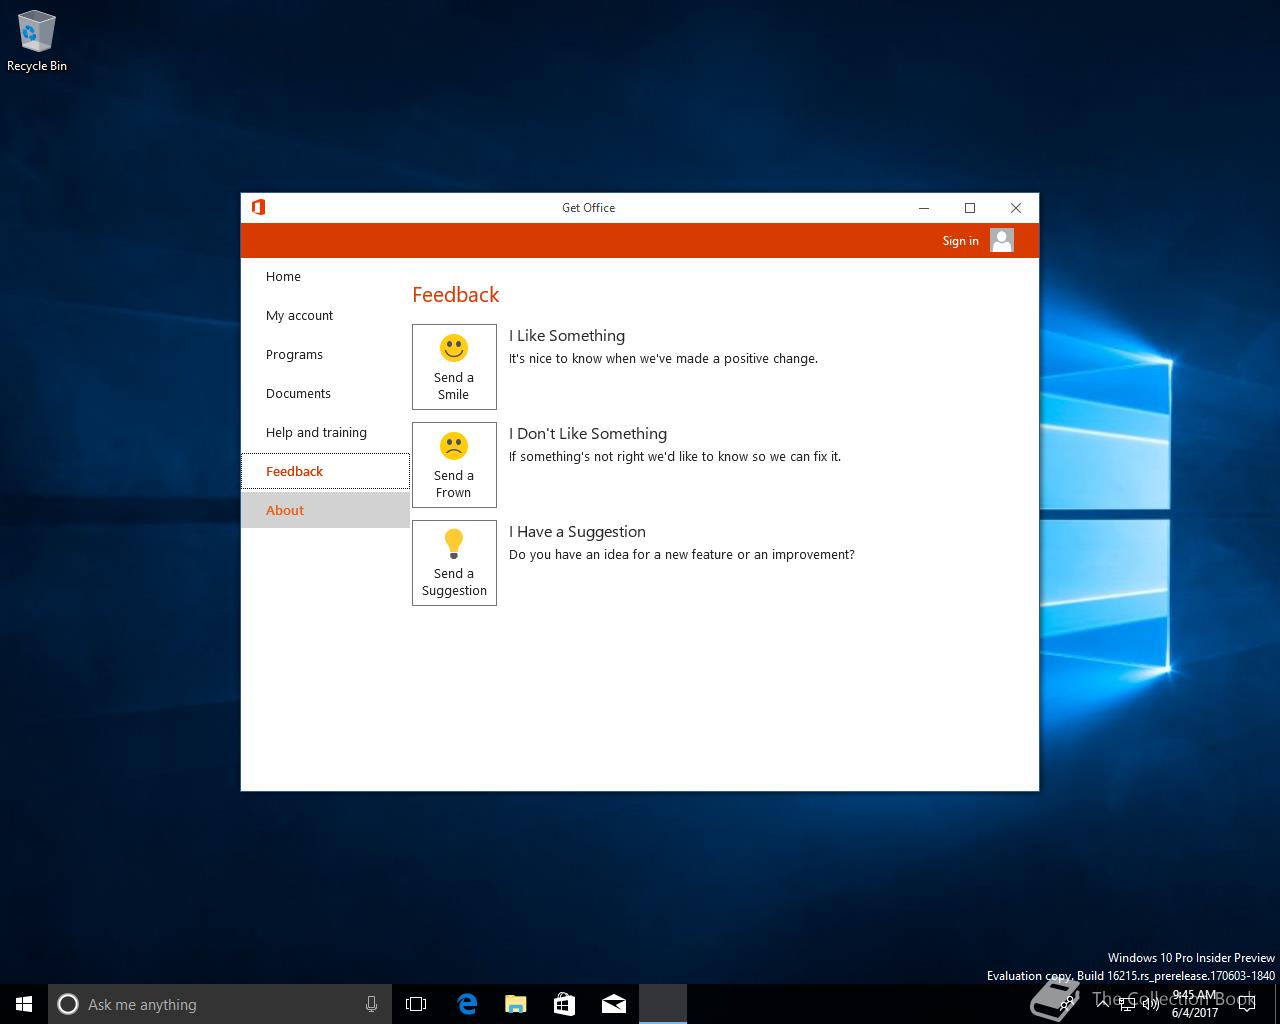Click the "I Like Something" heading
This screenshot has width=1280, height=1024.
point(567,336)
